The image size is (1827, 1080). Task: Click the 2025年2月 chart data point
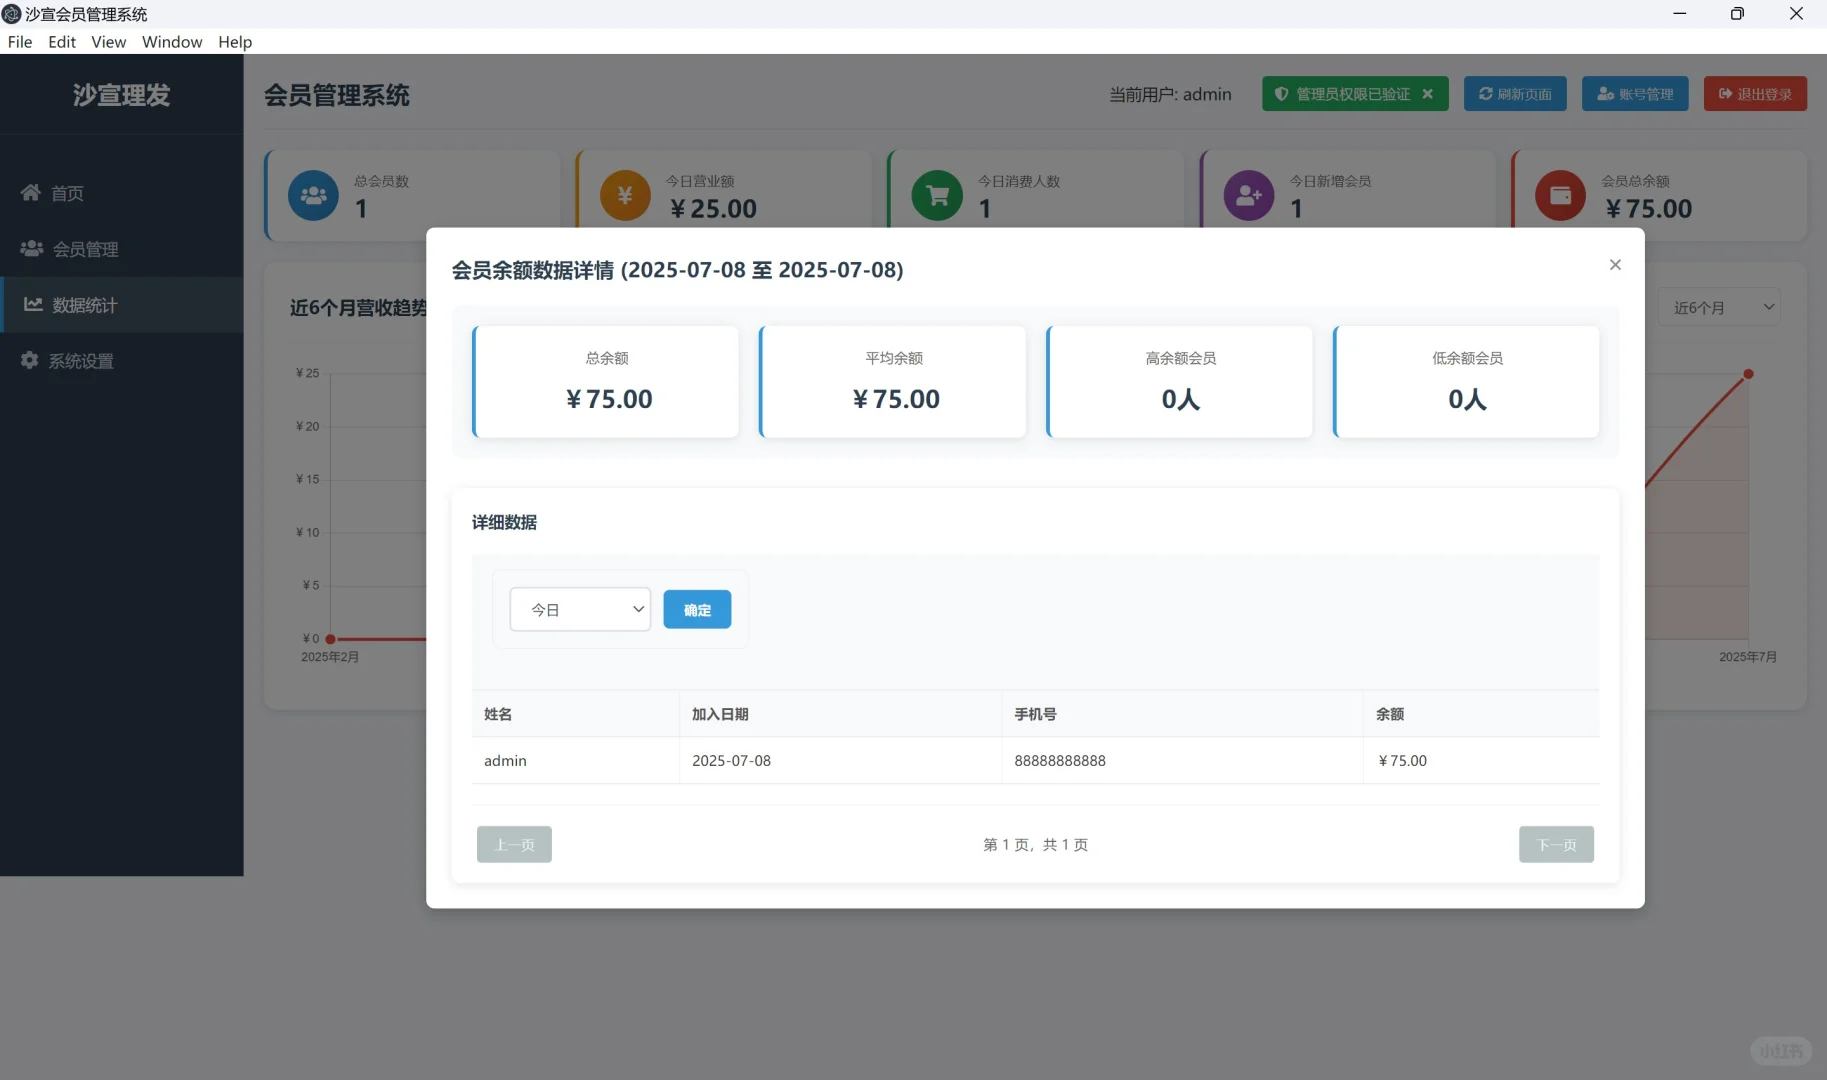330,639
